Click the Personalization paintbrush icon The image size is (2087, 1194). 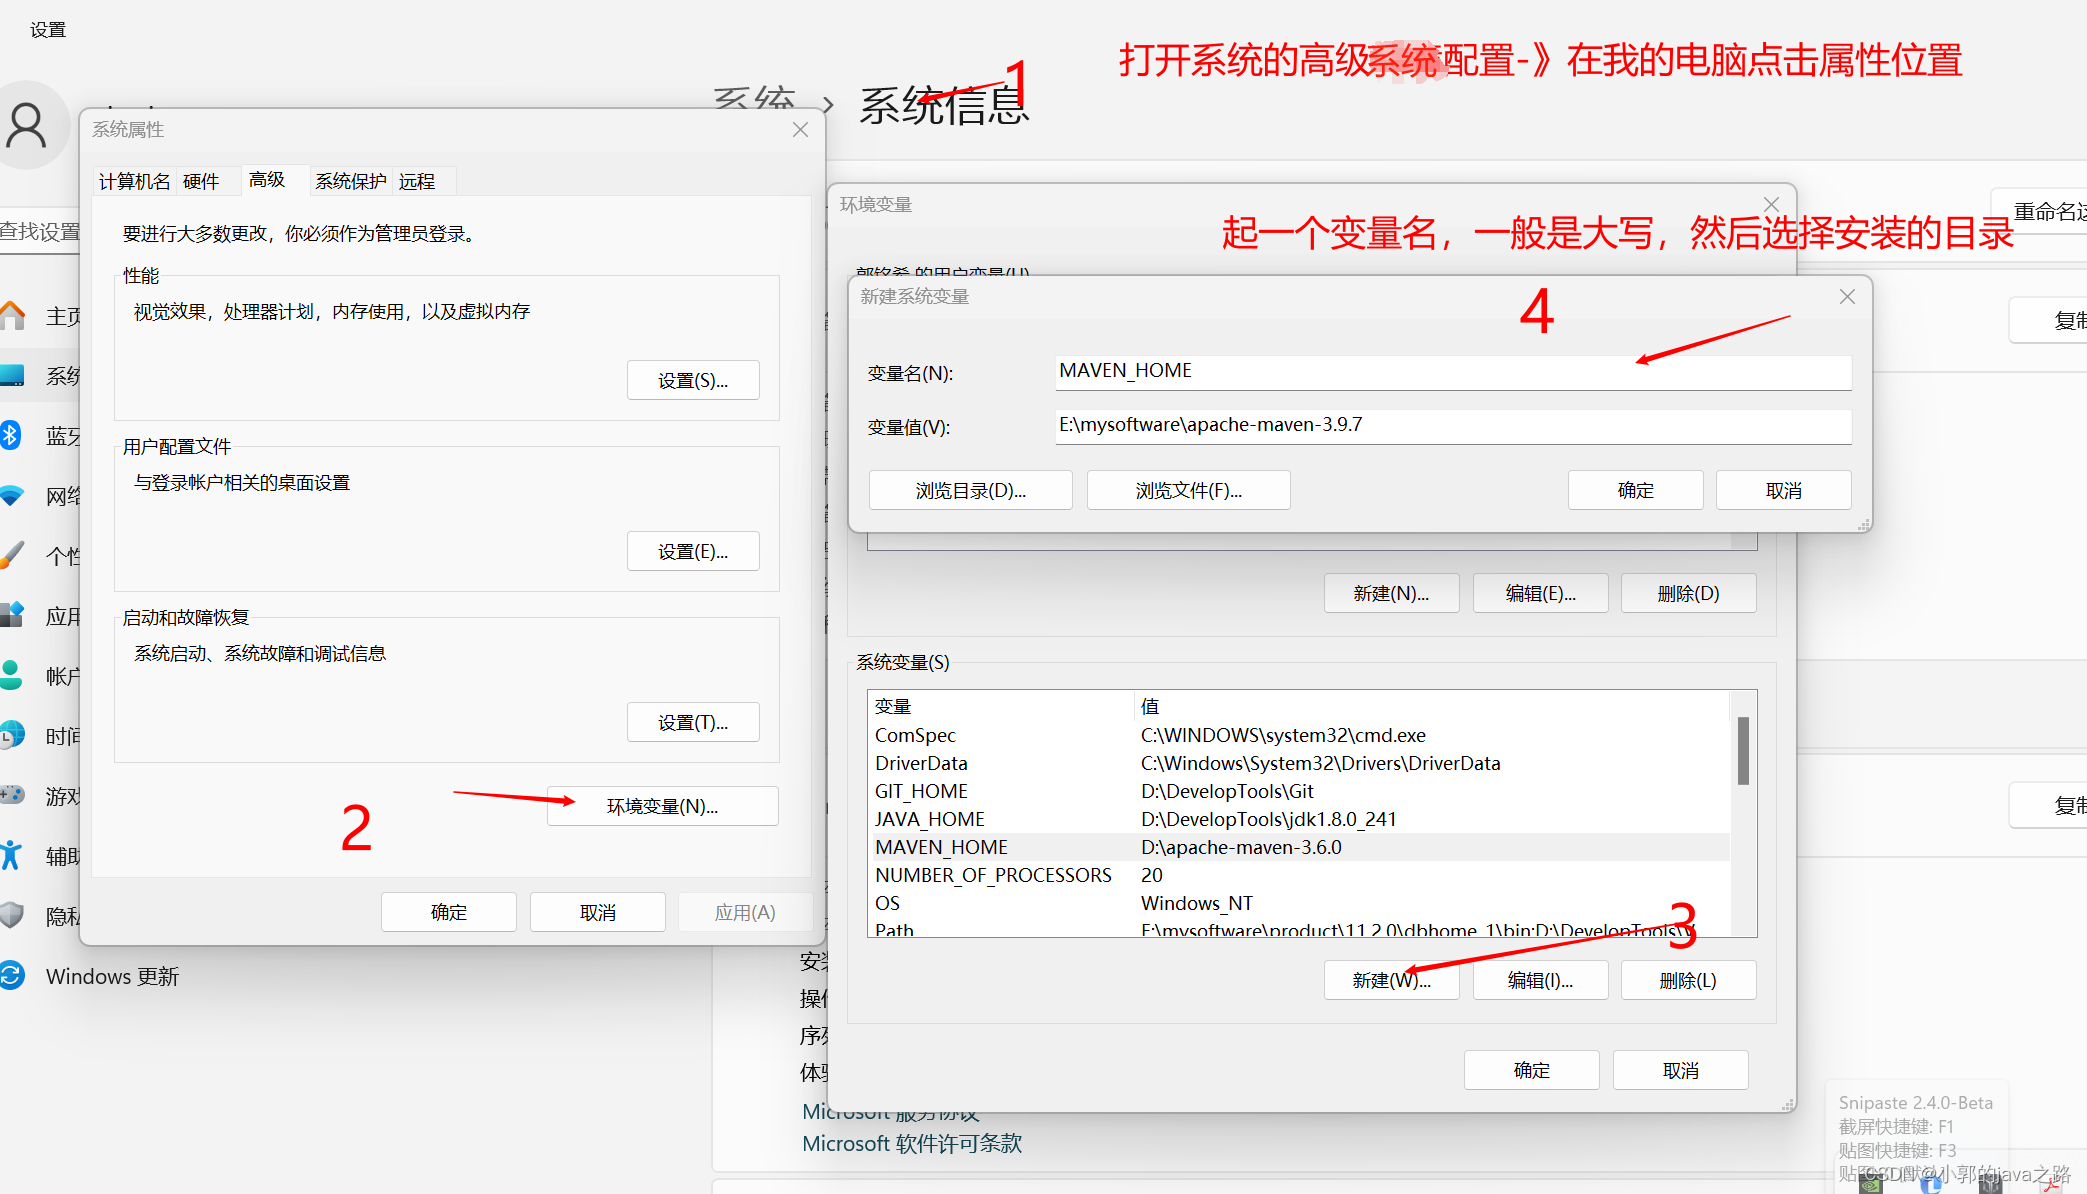pyautogui.click(x=11, y=555)
